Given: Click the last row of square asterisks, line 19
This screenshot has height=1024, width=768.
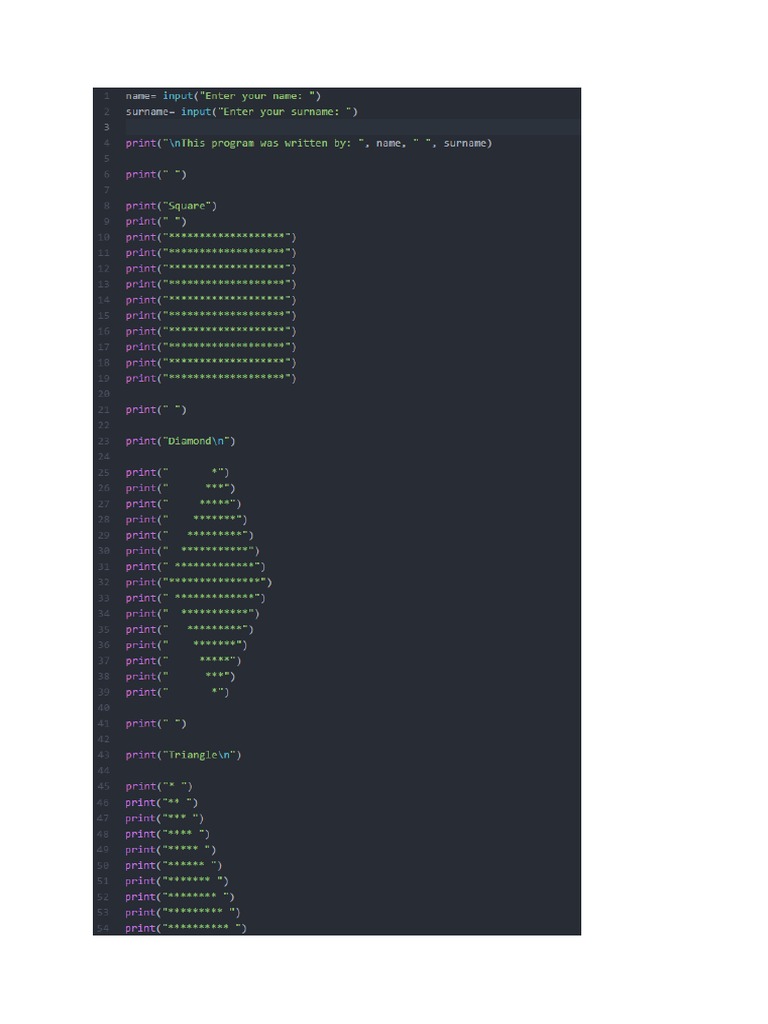Looking at the screenshot, I should (211, 378).
